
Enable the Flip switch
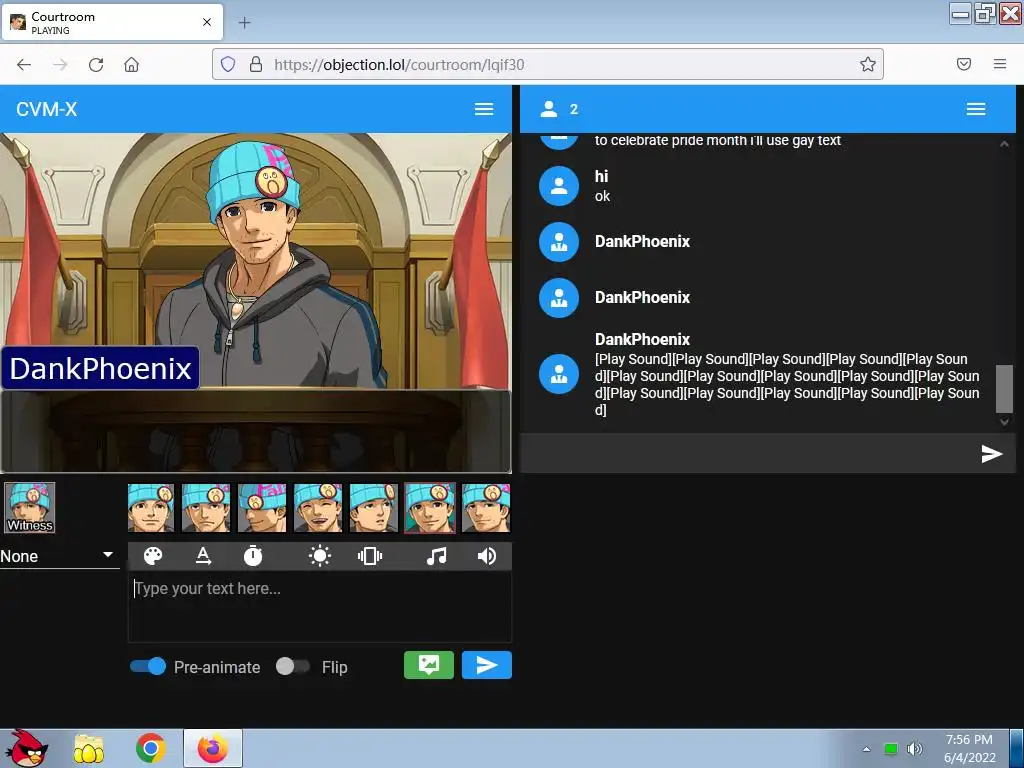292,666
